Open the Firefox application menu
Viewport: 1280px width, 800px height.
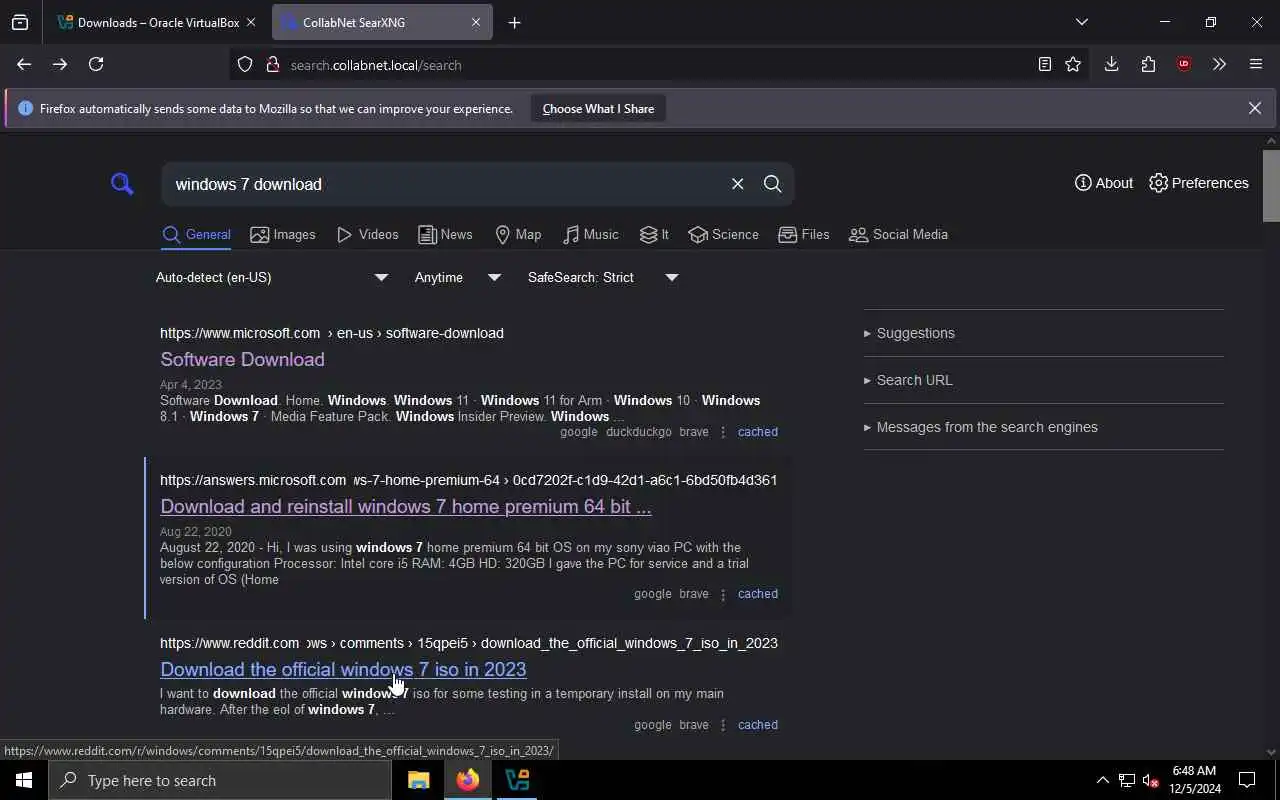1256,64
